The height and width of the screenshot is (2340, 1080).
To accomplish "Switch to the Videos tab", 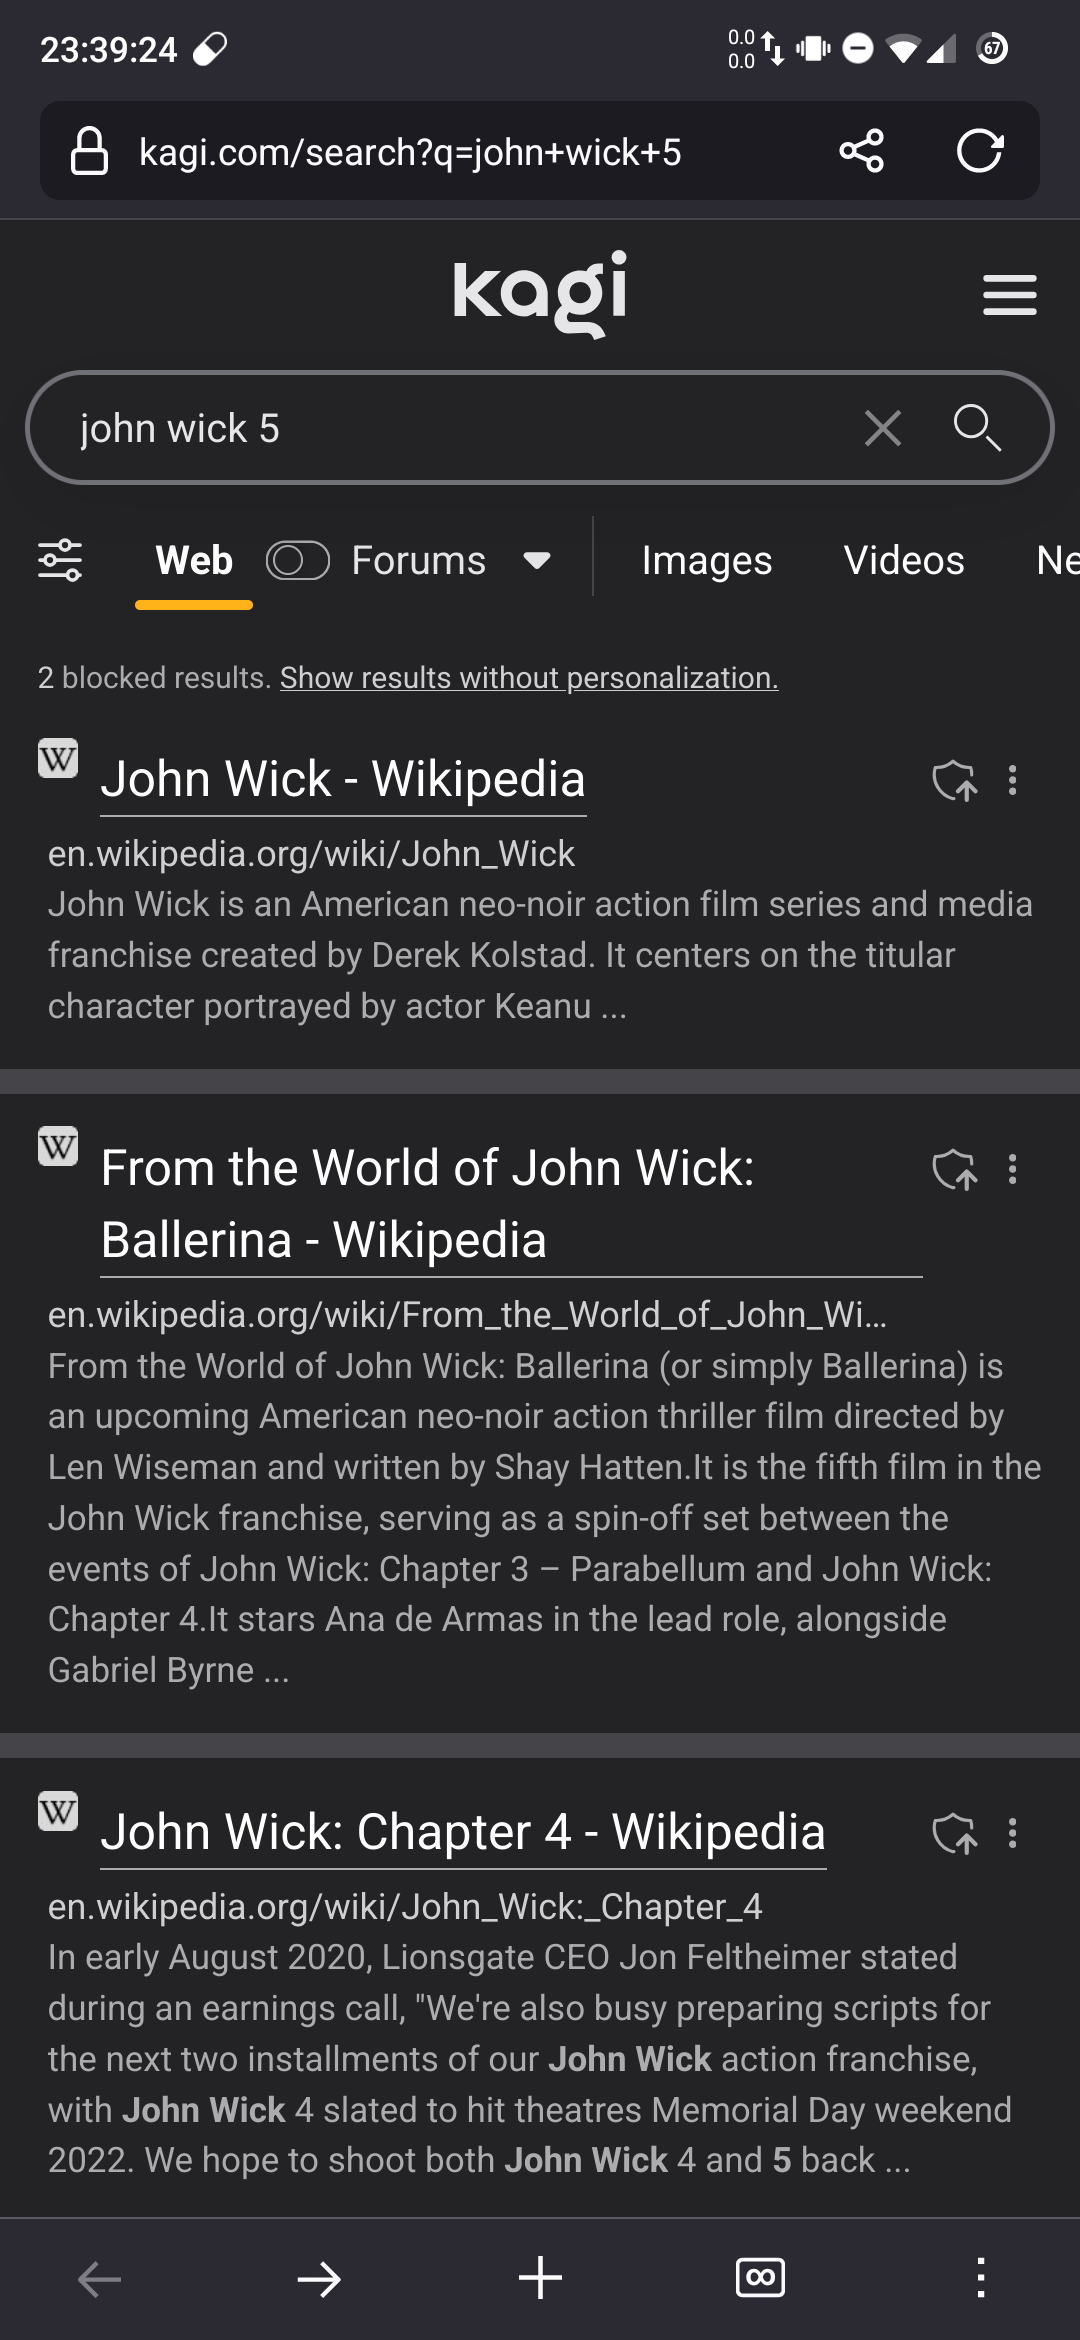I will [904, 560].
